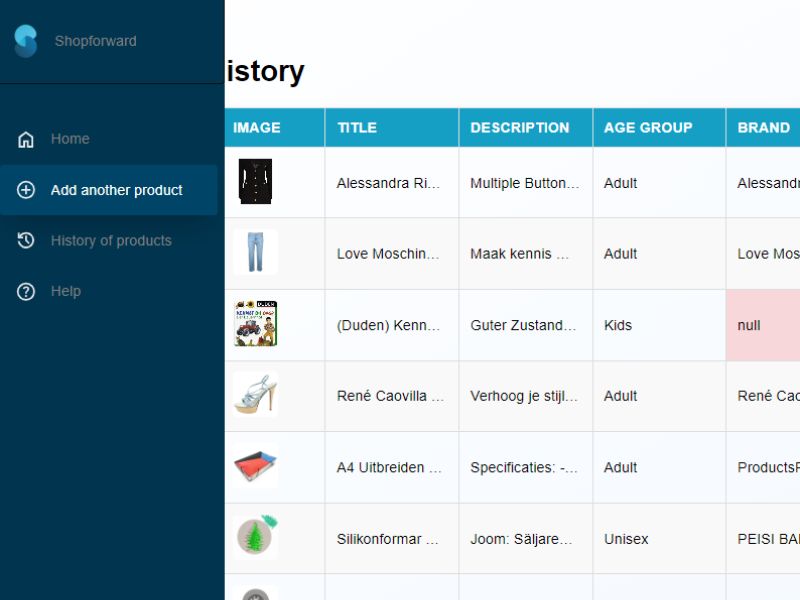The height and width of the screenshot is (600, 800).
Task: Open the blue jeans product thumbnail
Action: (255, 252)
